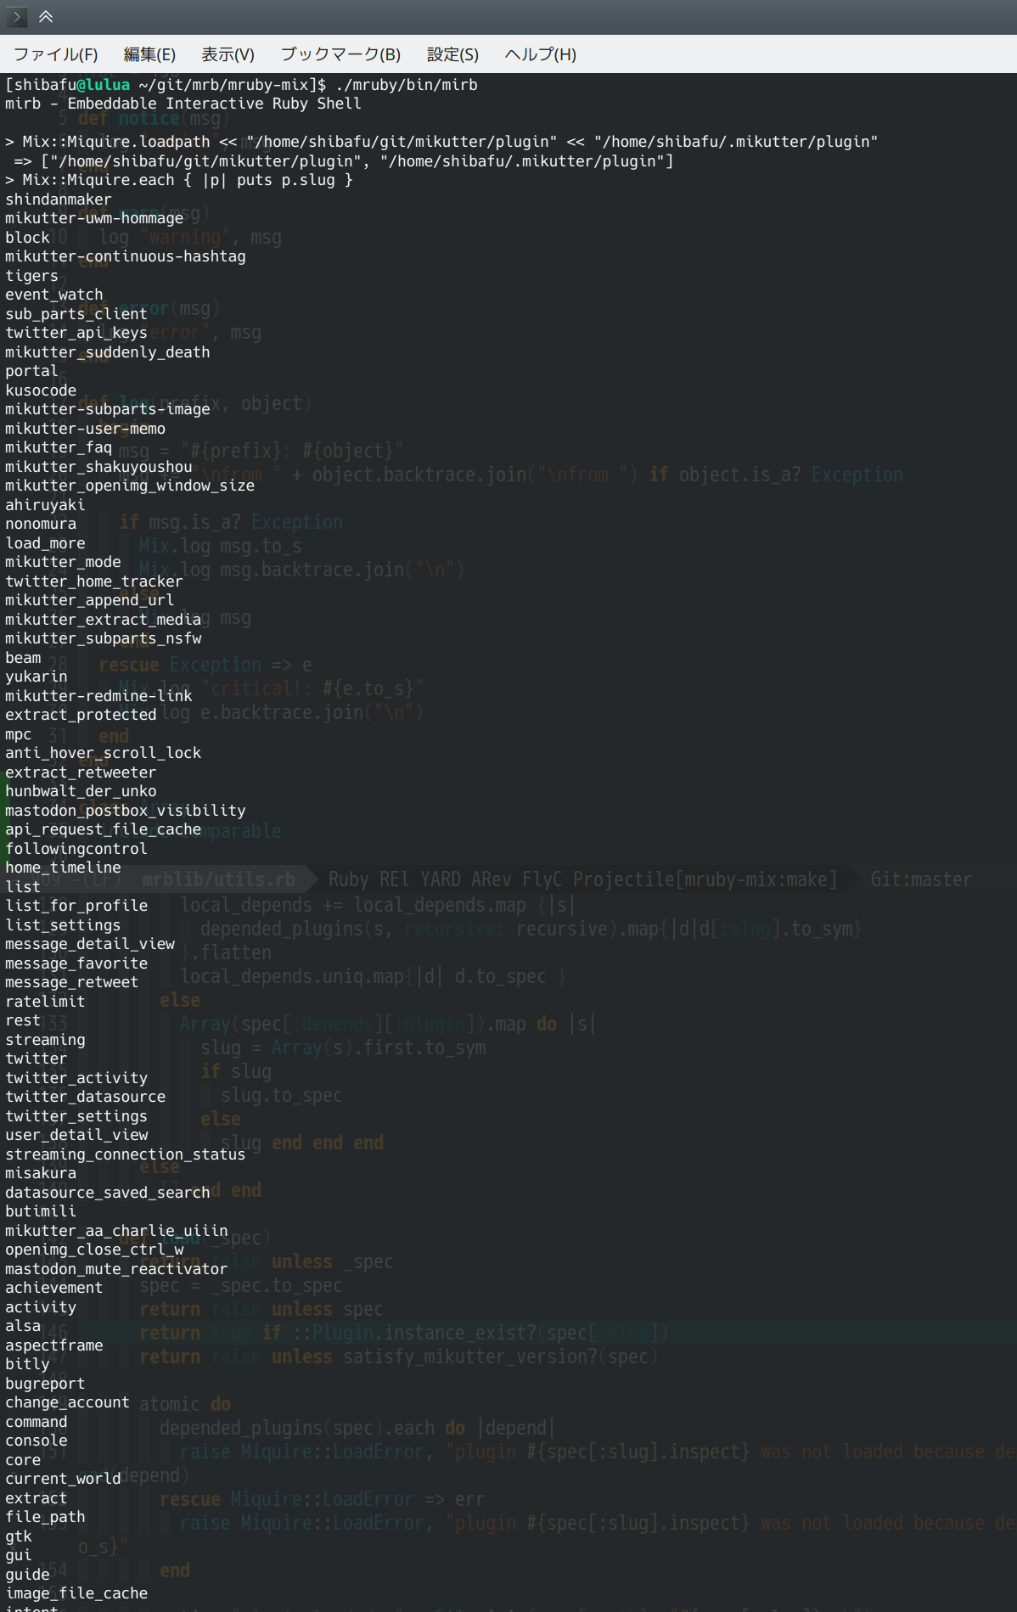This screenshot has width=1017, height=1612.
Task: Click the 'mastodon_postbox_visibility' output line
Action: 125,810
